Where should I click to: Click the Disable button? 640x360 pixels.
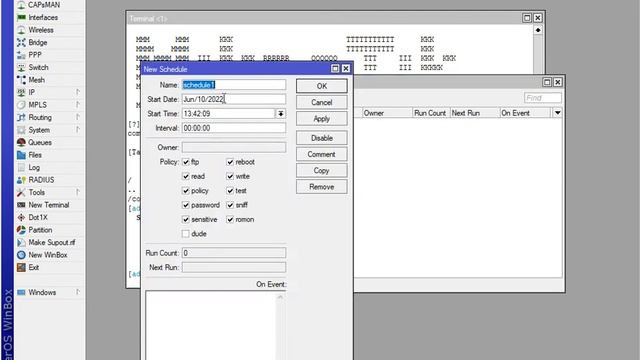click(x=322, y=138)
